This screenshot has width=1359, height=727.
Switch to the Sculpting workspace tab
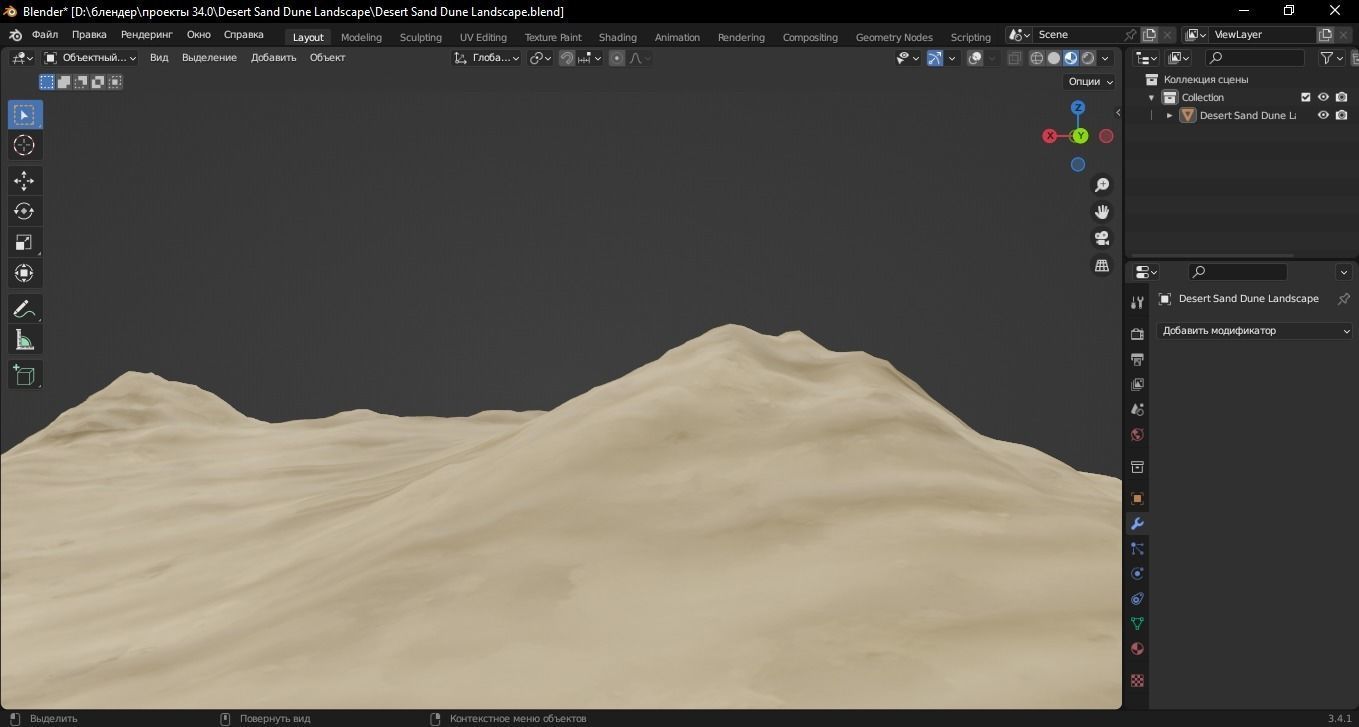pyautogui.click(x=421, y=37)
